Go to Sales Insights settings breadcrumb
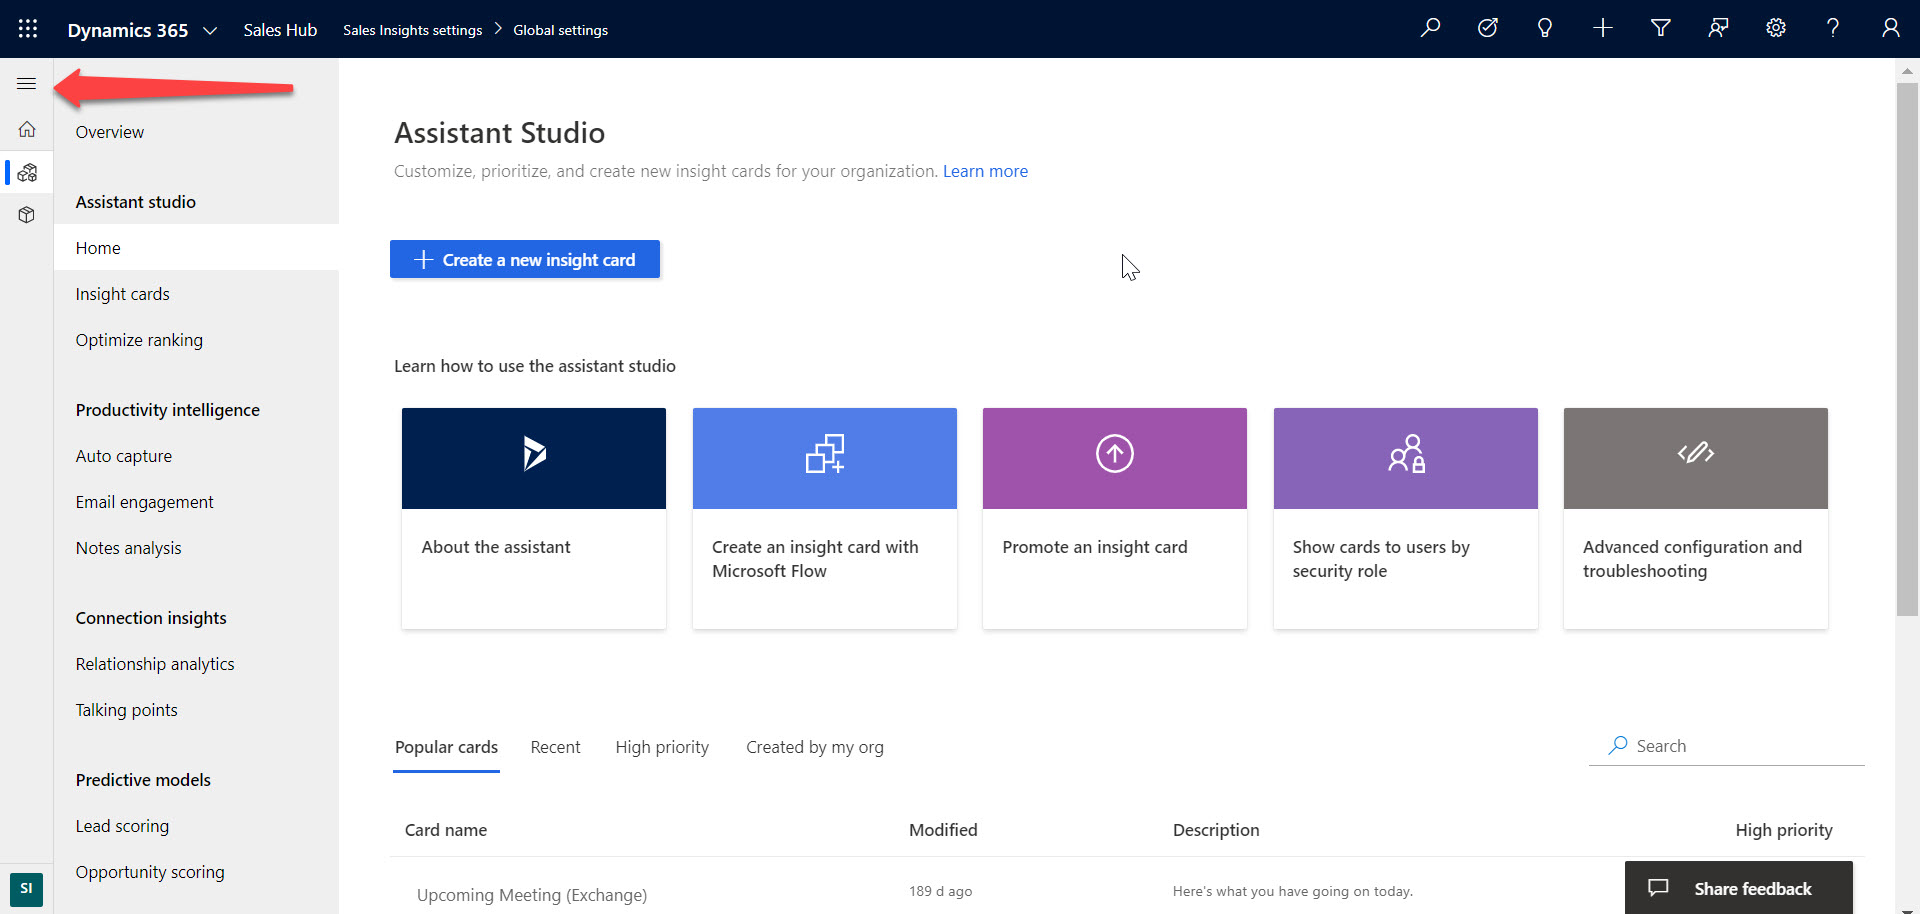 pyautogui.click(x=412, y=30)
